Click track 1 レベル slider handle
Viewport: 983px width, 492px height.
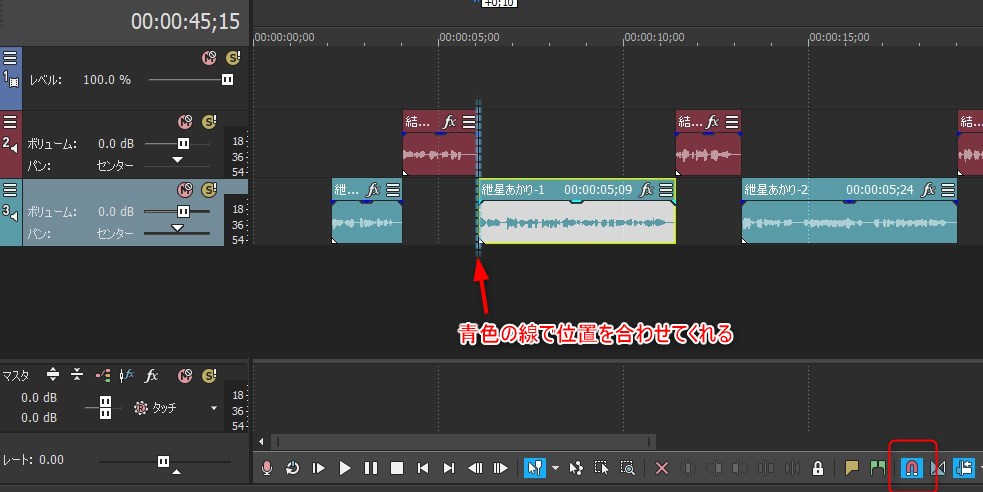[228, 80]
